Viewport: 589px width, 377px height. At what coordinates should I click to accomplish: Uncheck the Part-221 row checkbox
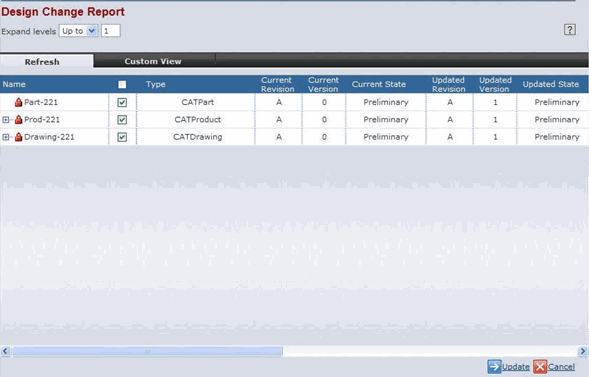tap(122, 102)
